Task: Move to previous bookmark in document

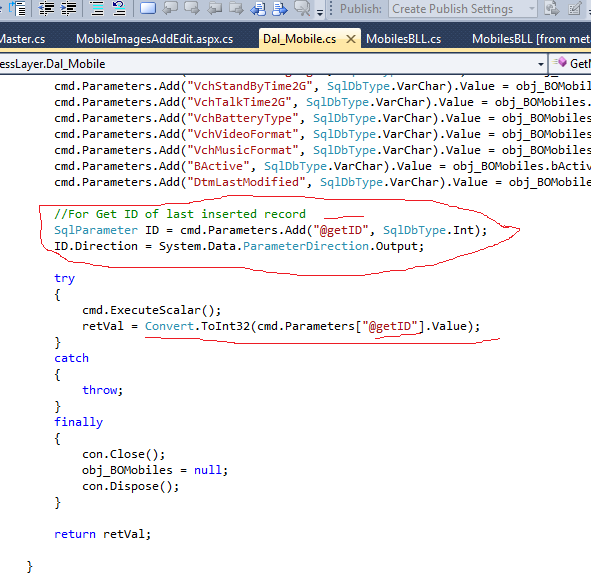Action: pos(258,8)
